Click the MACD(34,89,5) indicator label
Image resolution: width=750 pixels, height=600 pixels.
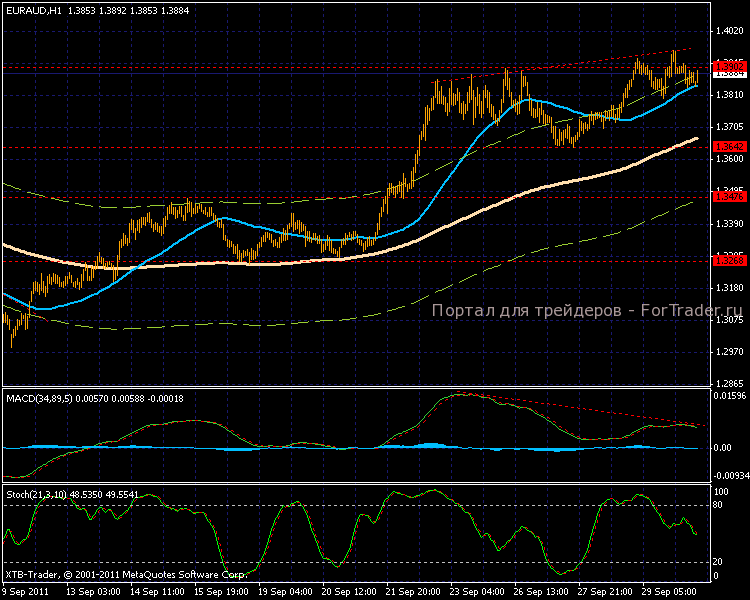pyautogui.click(x=39, y=399)
